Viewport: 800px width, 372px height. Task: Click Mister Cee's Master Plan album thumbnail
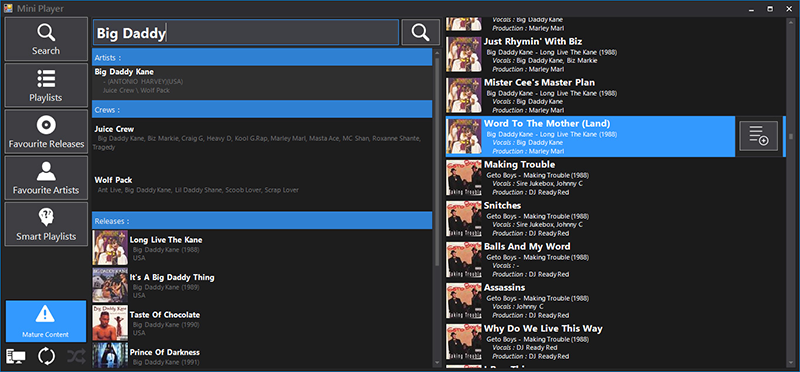coord(464,95)
